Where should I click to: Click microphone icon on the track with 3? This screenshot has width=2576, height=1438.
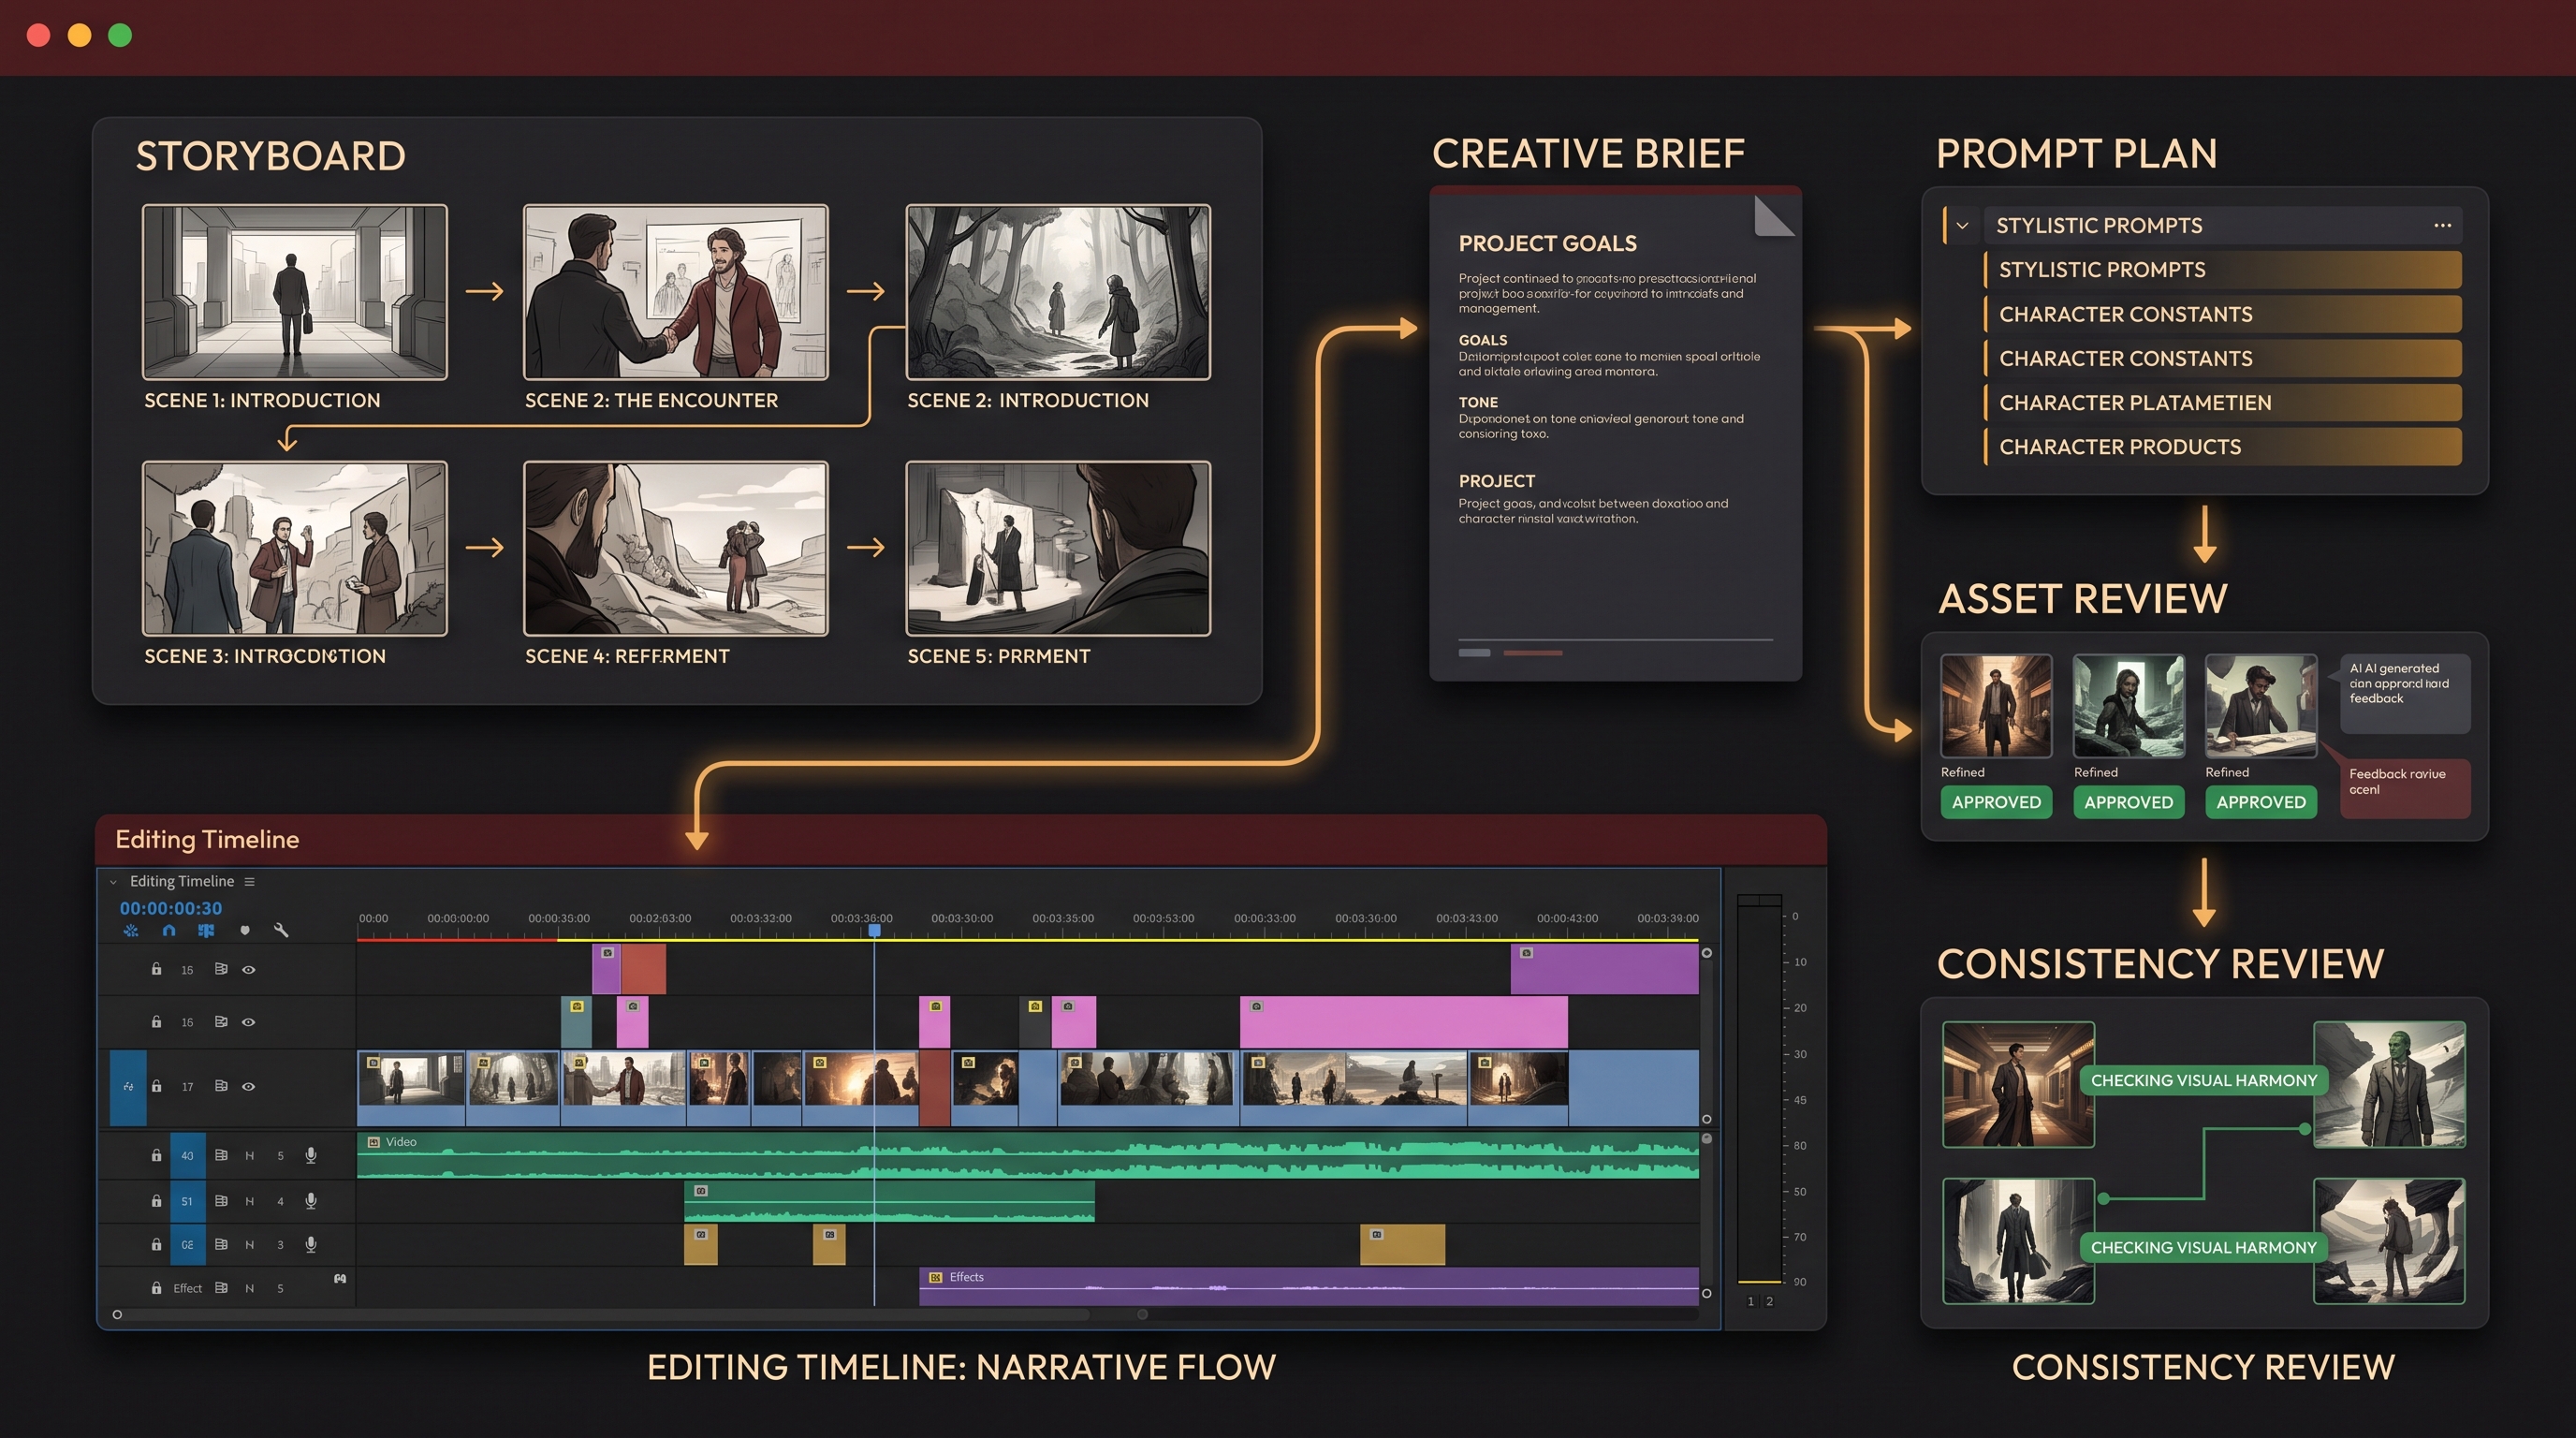pos(311,1244)
